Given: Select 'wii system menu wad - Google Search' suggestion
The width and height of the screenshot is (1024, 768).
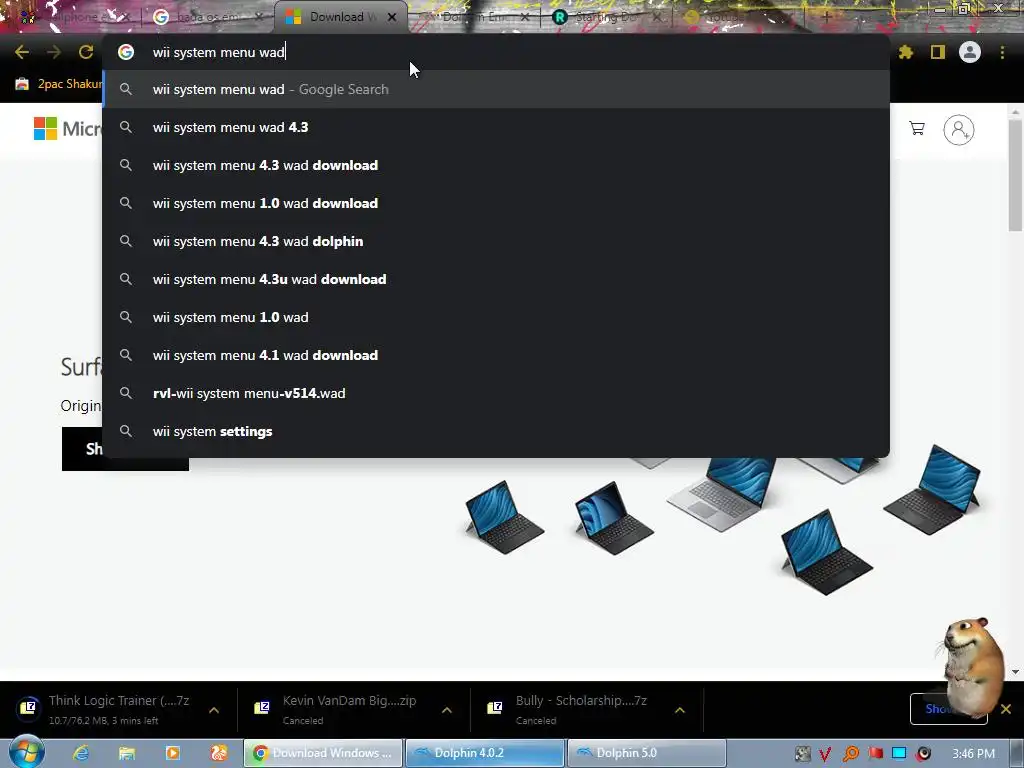Looking at the screenshot, I should [496, 89].
